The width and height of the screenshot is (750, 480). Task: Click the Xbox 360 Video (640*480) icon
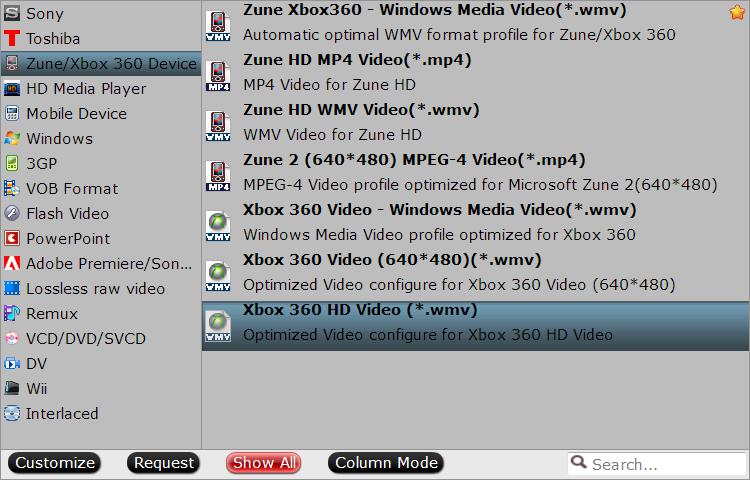tap(218, 275)
